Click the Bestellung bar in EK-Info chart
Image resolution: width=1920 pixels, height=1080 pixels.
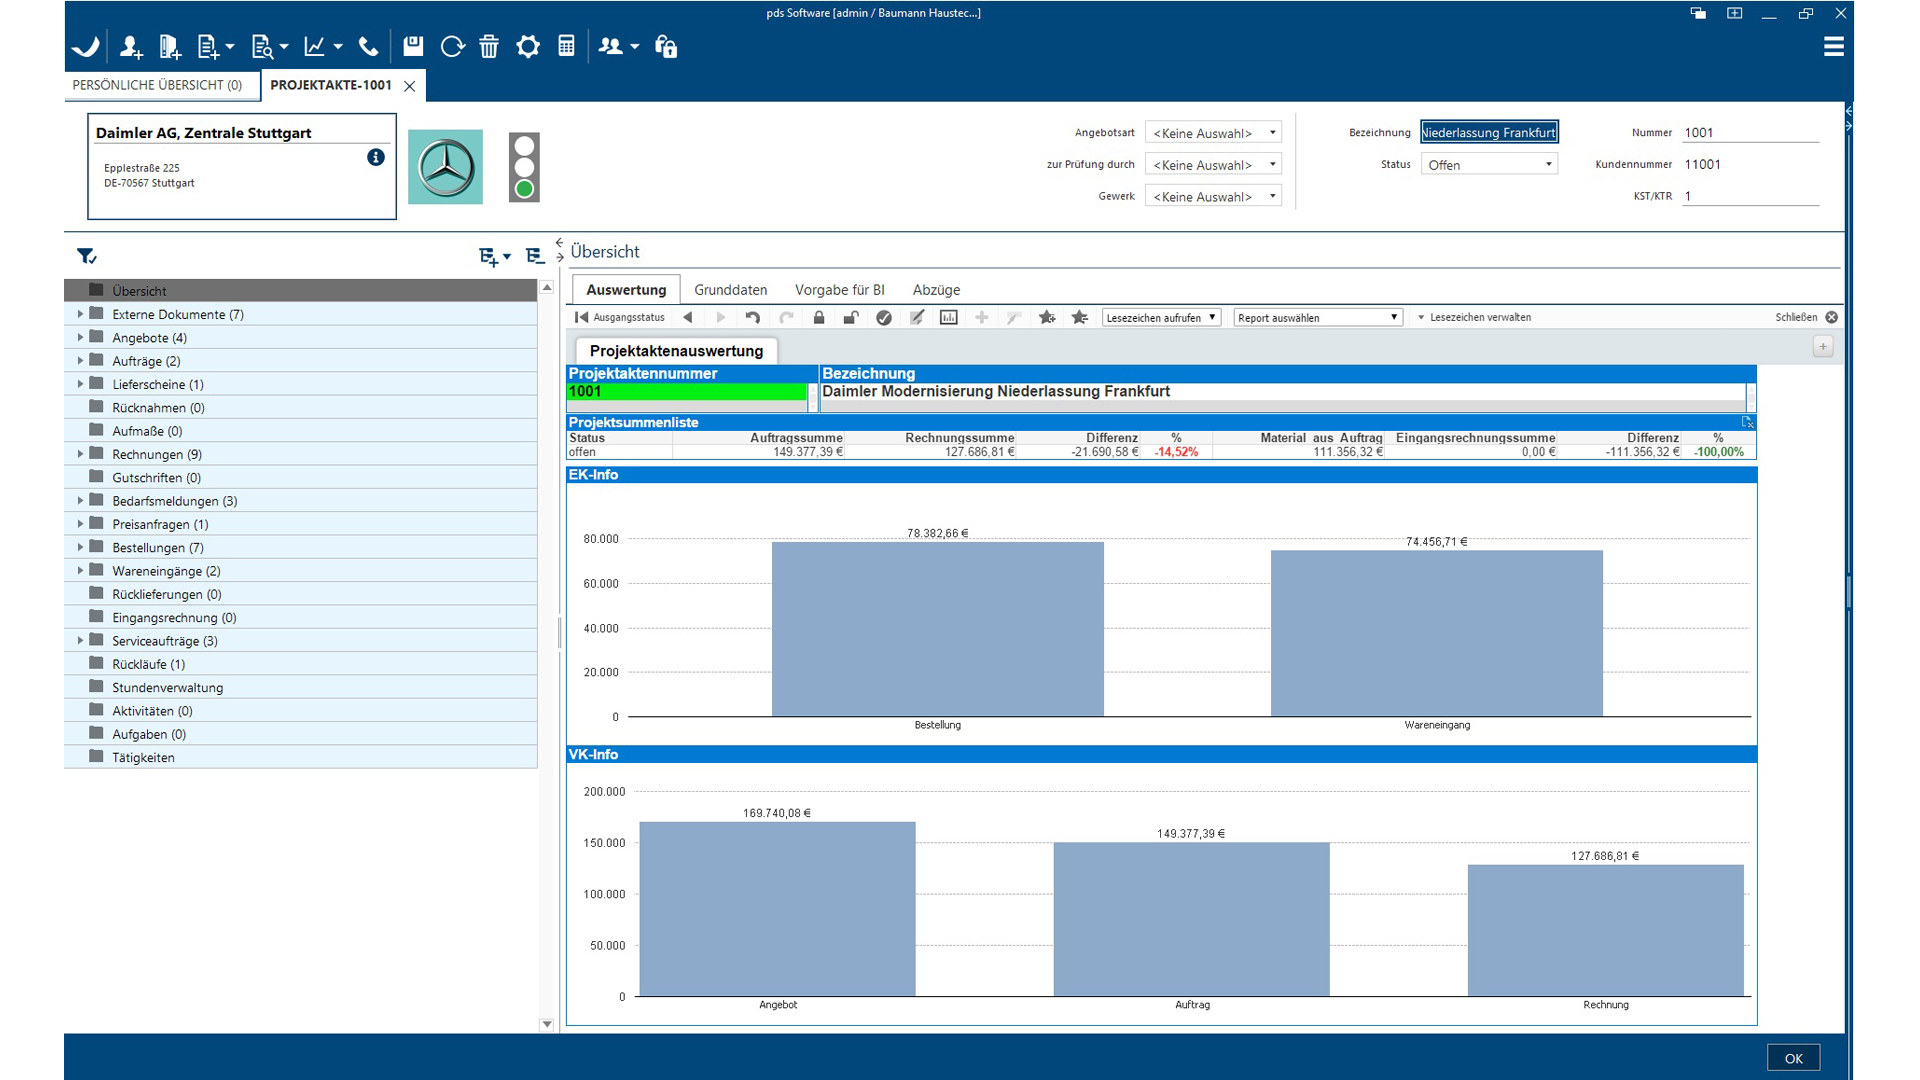coord(937,629)
